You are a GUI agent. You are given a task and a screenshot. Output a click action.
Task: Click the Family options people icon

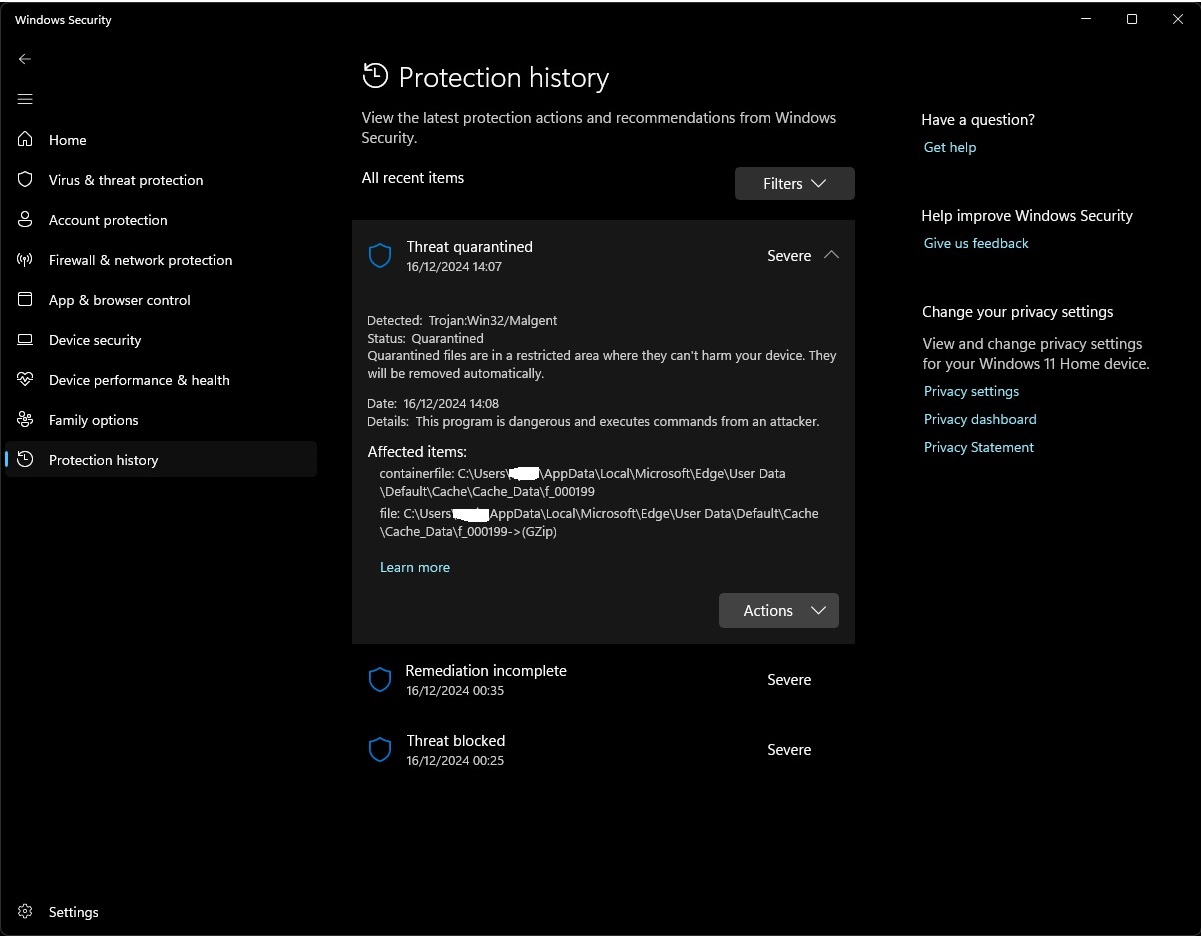[25, 420]
